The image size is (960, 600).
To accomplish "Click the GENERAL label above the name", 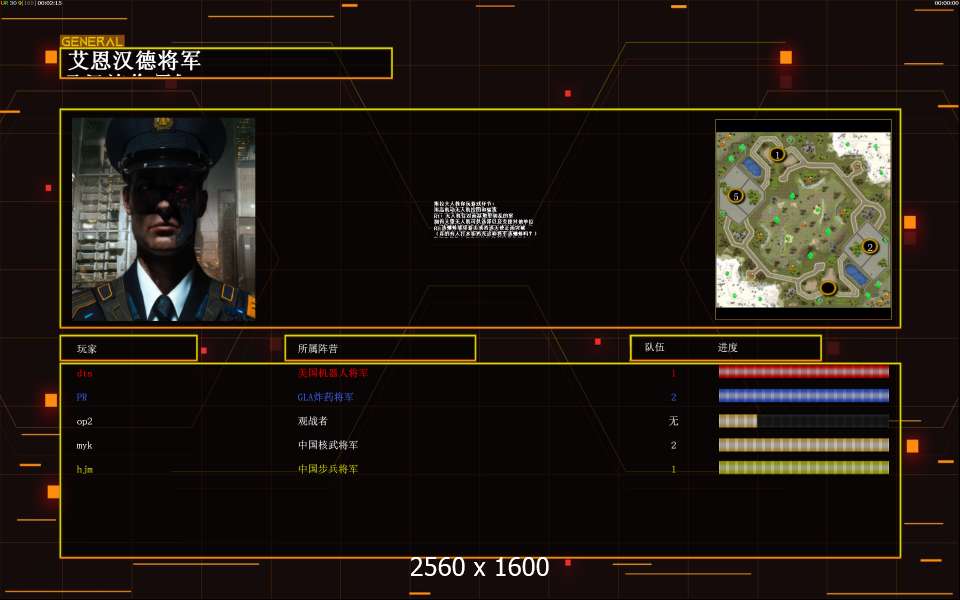I will 92,42.
